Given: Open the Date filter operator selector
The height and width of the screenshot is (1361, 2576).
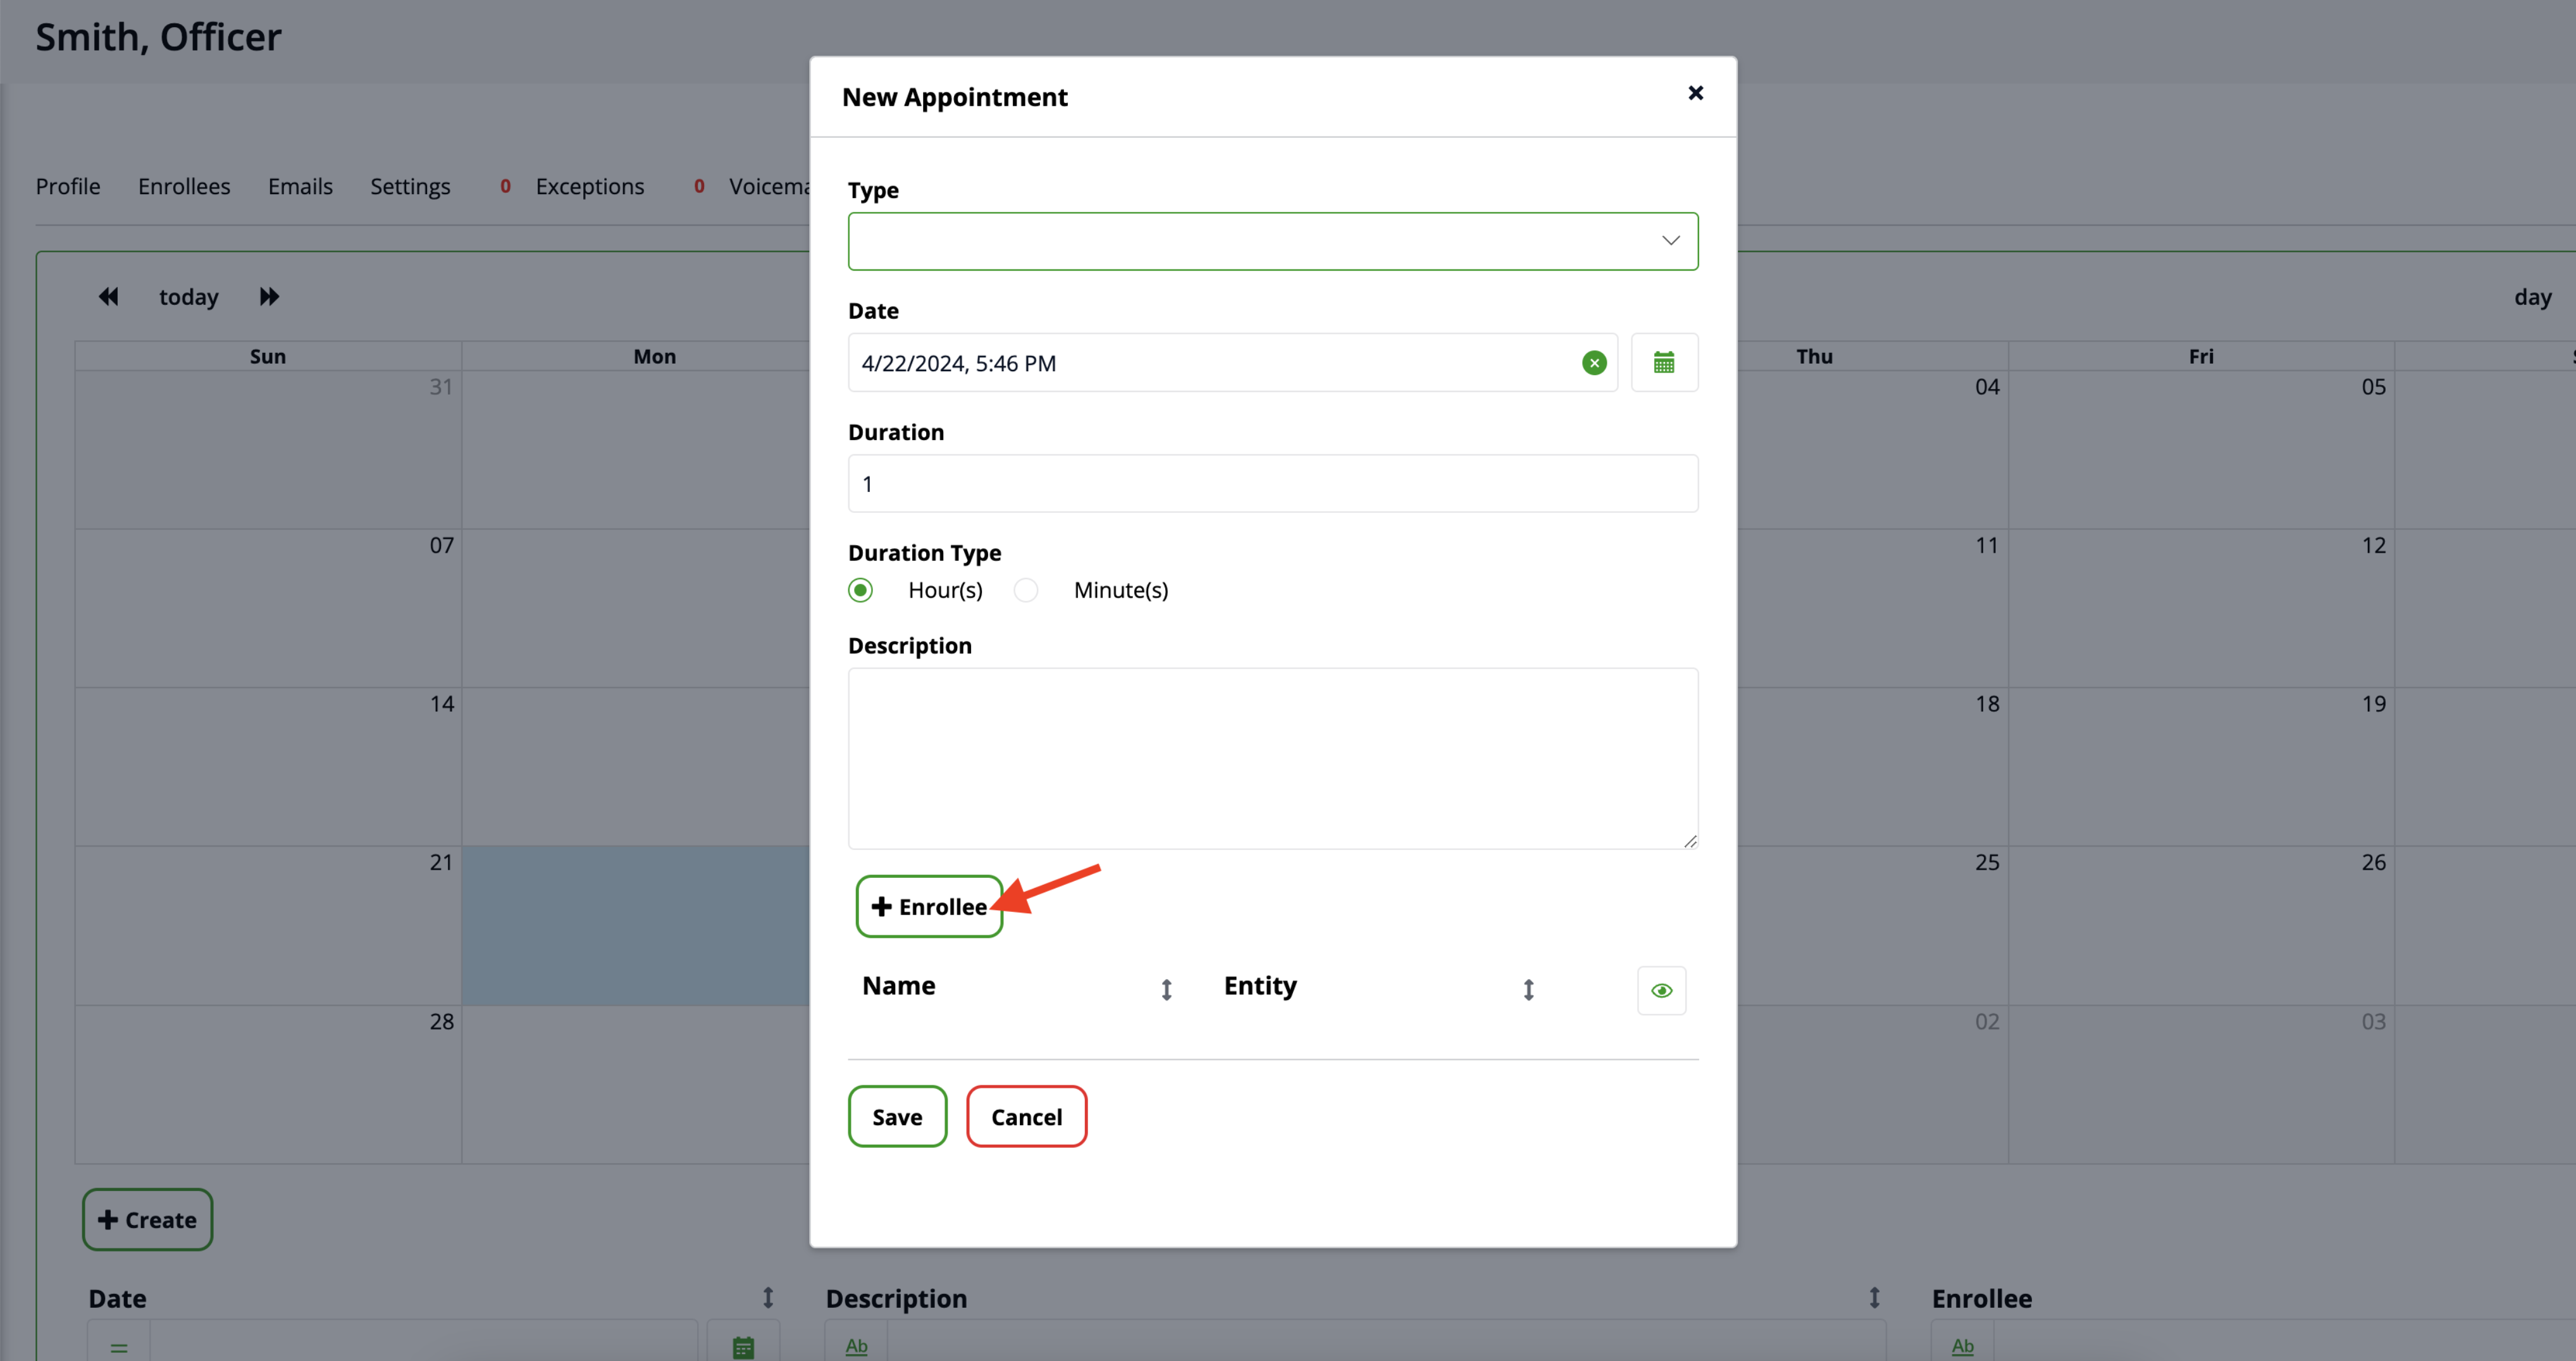Looking at the screenshot, I should pos(119,1346).
